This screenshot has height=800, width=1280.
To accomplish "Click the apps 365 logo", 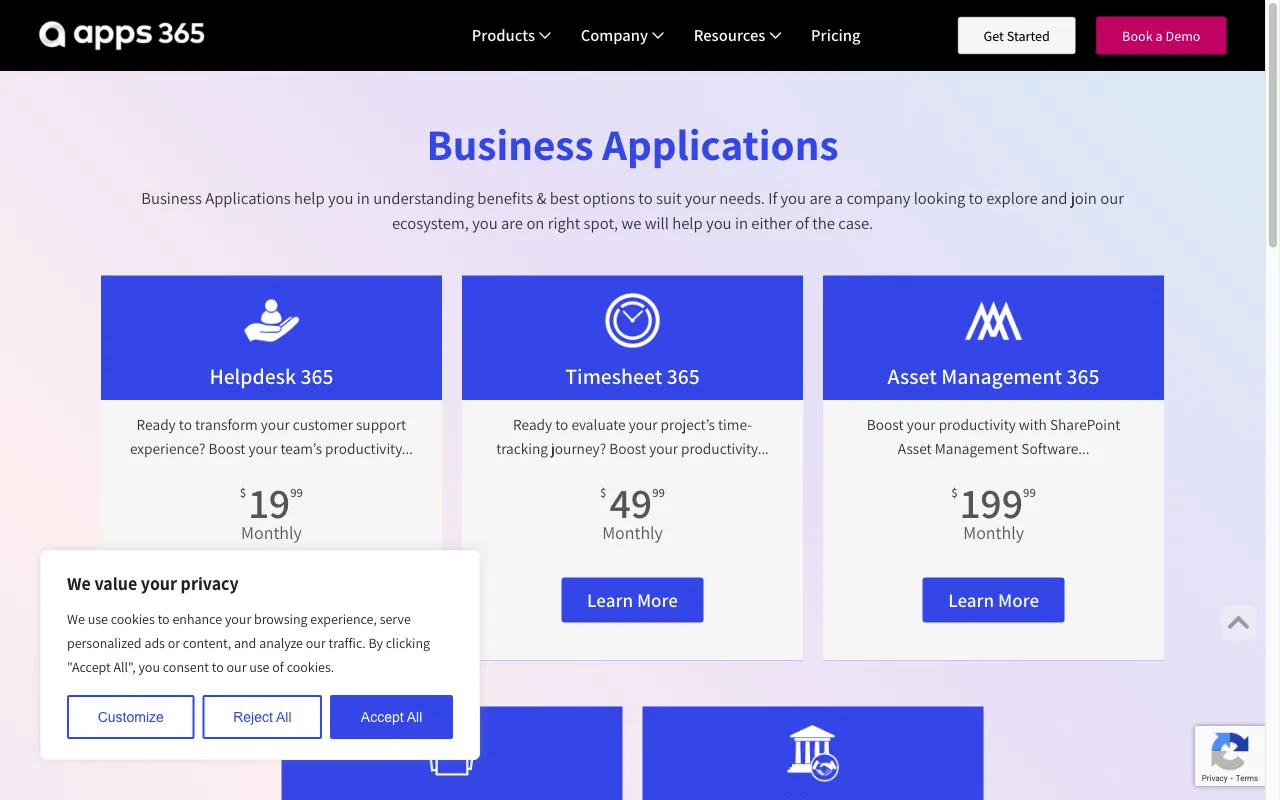I will pyautogui.click(x=122, y=35).
